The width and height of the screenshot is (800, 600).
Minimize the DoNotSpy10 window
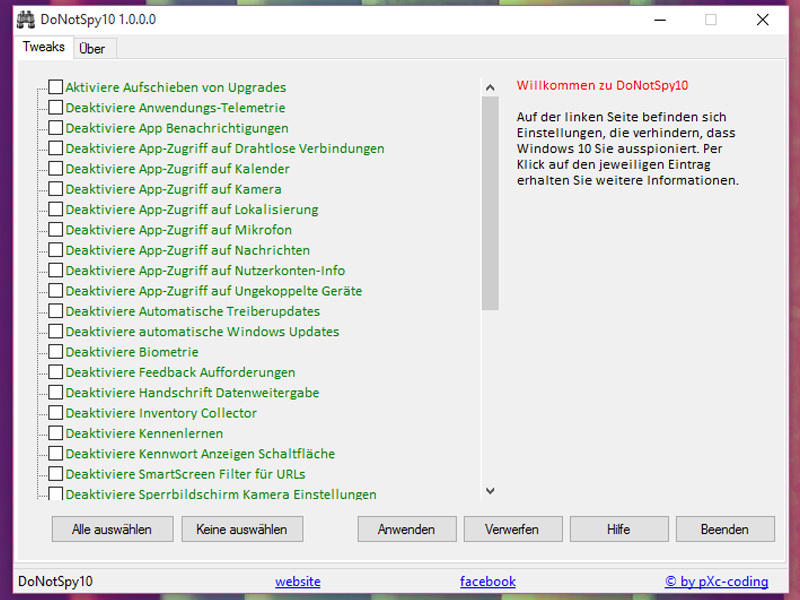point(660,20)
